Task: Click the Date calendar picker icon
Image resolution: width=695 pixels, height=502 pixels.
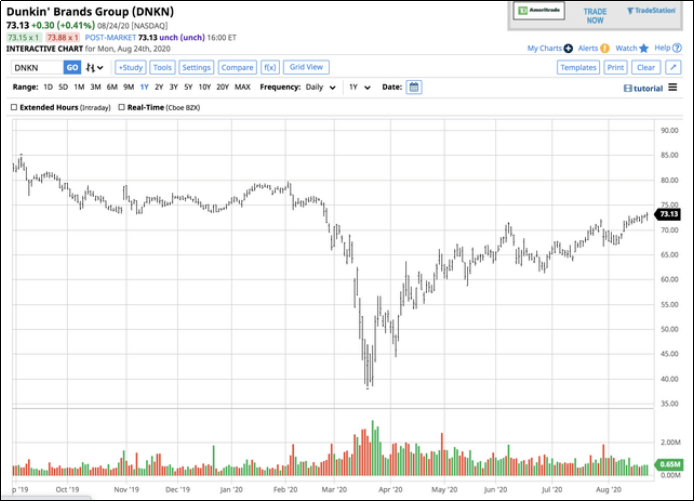Action: [x=414, y=87]
